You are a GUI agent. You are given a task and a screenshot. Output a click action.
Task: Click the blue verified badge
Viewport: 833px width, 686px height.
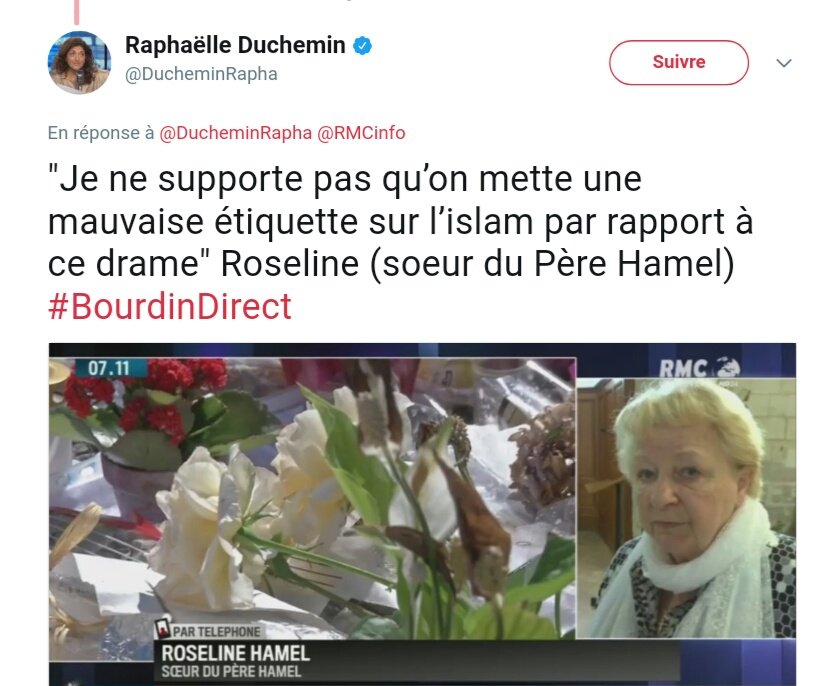[362, 46]
